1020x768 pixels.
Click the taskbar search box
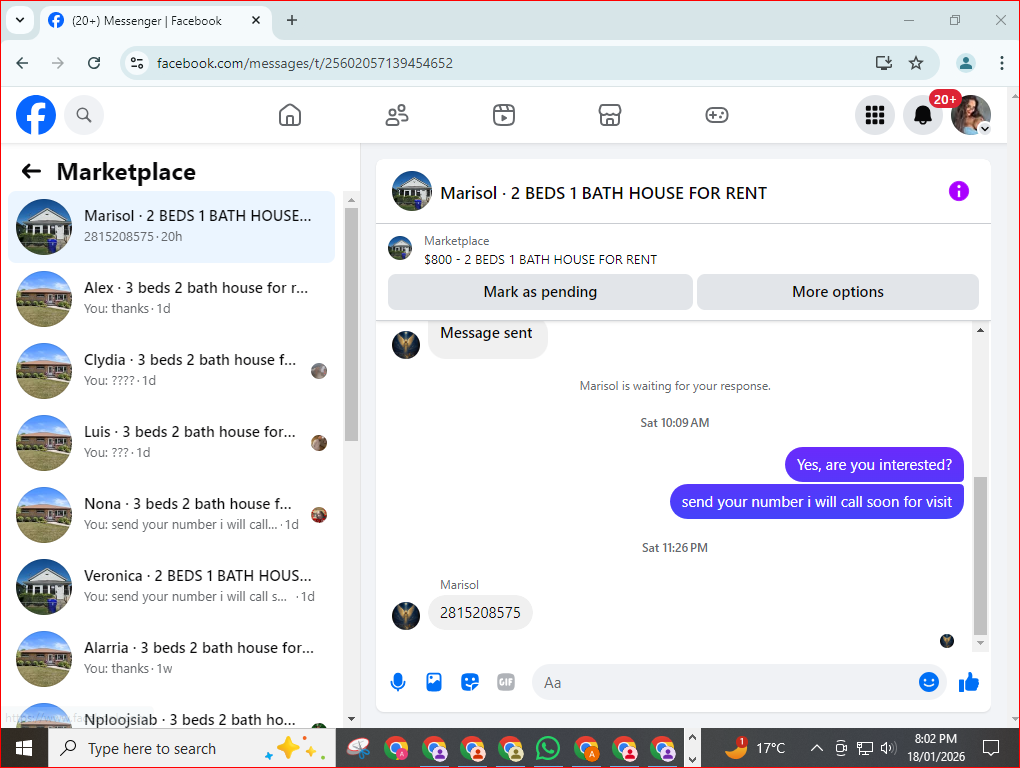point(192,748)
